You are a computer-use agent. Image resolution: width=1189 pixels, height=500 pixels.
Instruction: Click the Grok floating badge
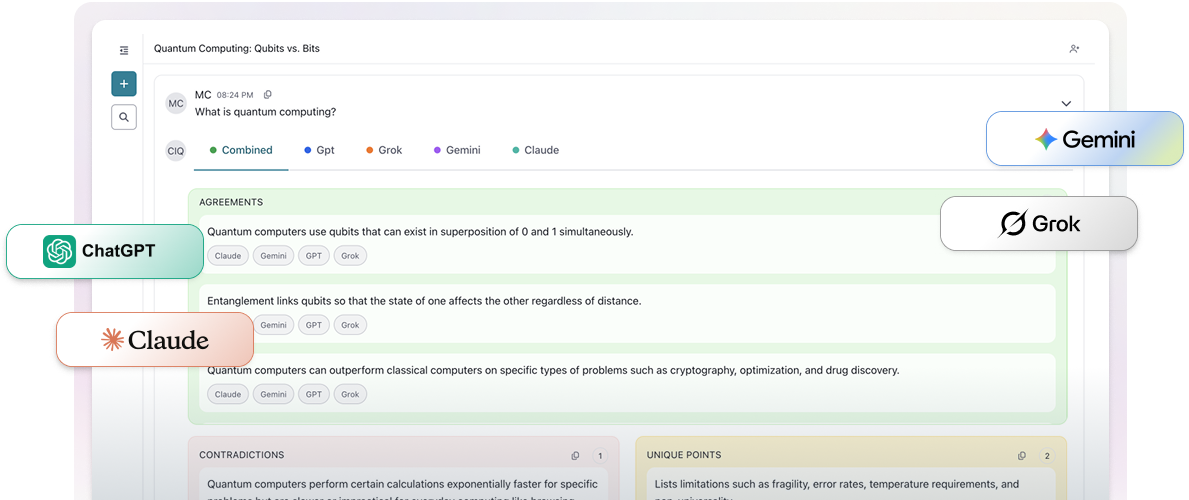pos(1039,224)
